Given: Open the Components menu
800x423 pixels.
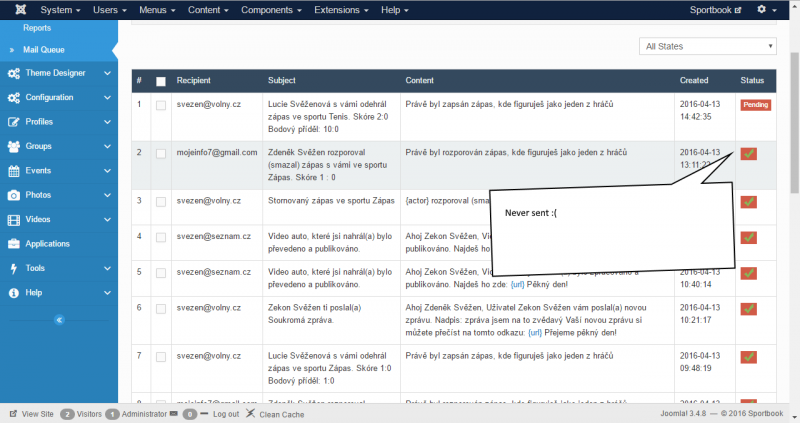Looking at the screenshot, I should 271,10.
